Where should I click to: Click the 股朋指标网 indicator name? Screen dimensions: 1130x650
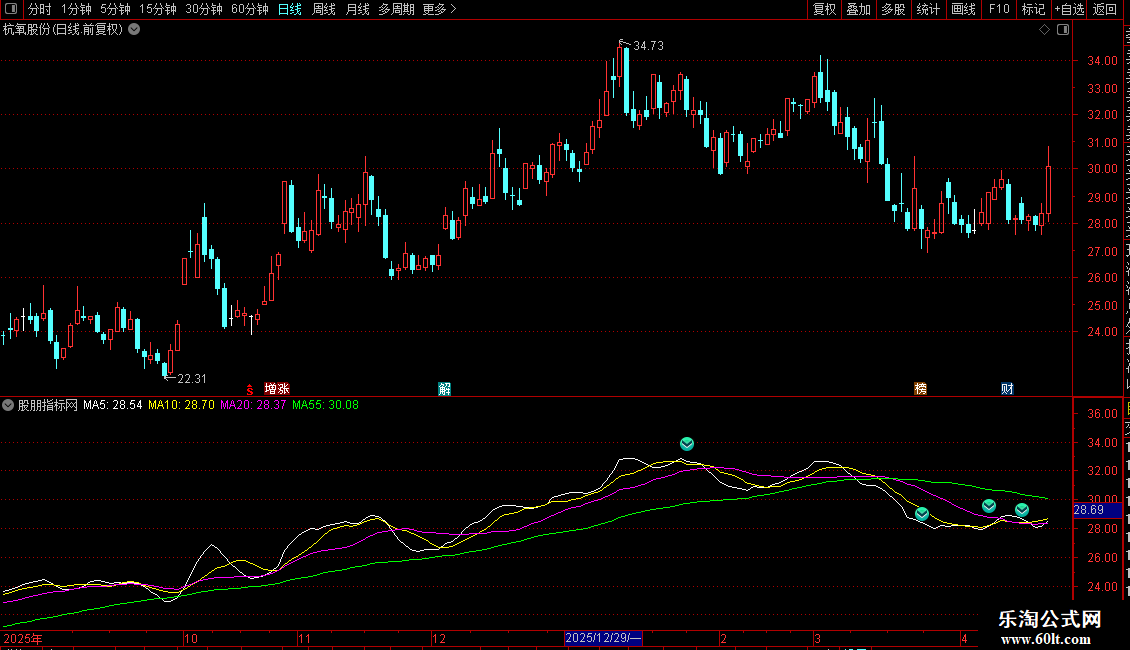pyautogui.click(x=48, y=405)
